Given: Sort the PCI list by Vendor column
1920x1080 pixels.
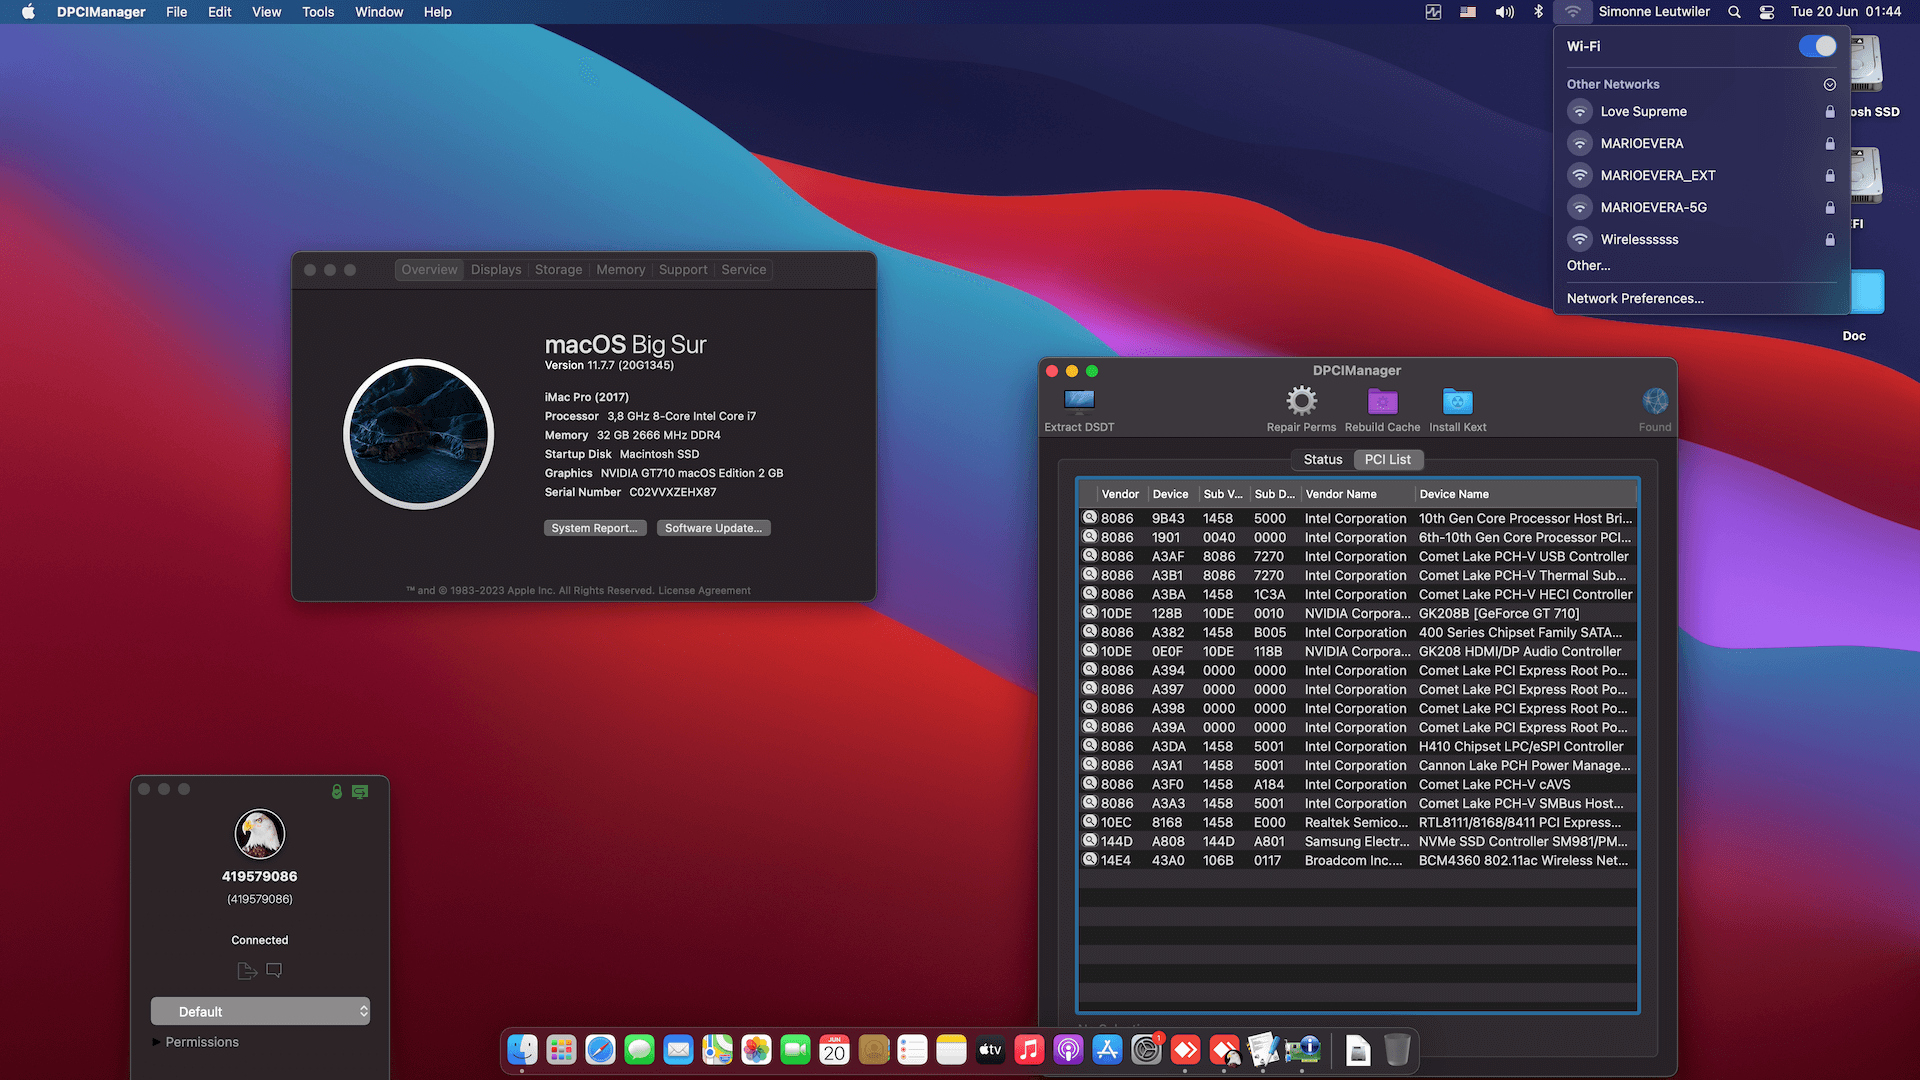Looking at the screenshot, I should pyautogui.click(x=1120, y=494).
